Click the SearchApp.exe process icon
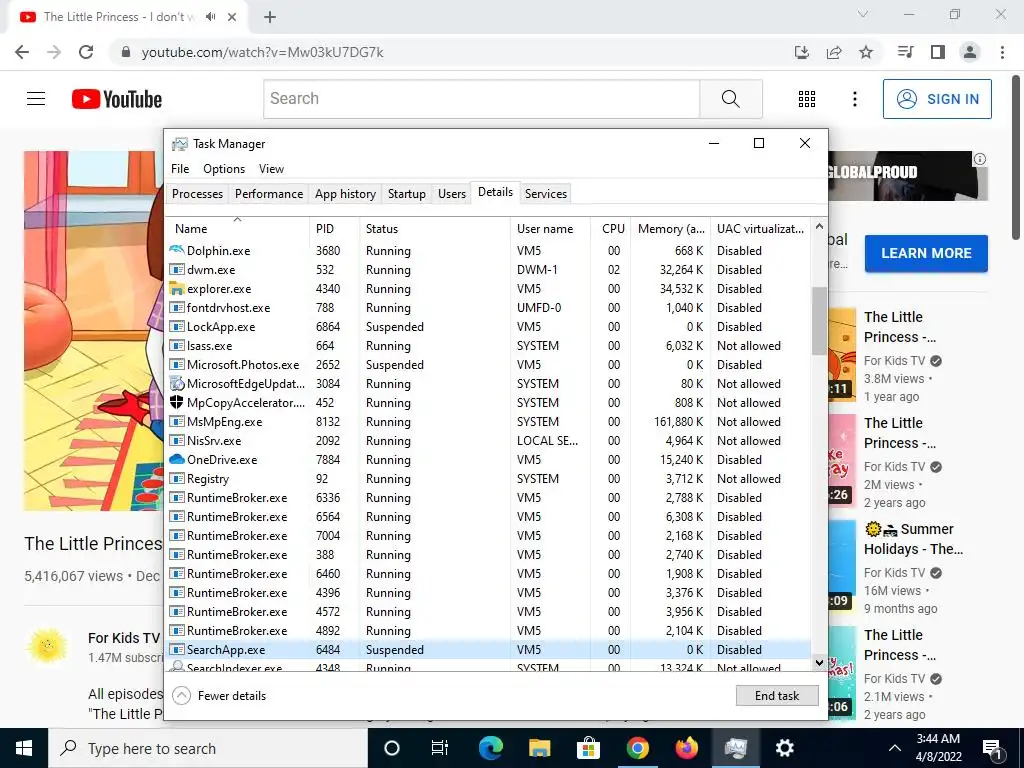 [x=176, y=649]
